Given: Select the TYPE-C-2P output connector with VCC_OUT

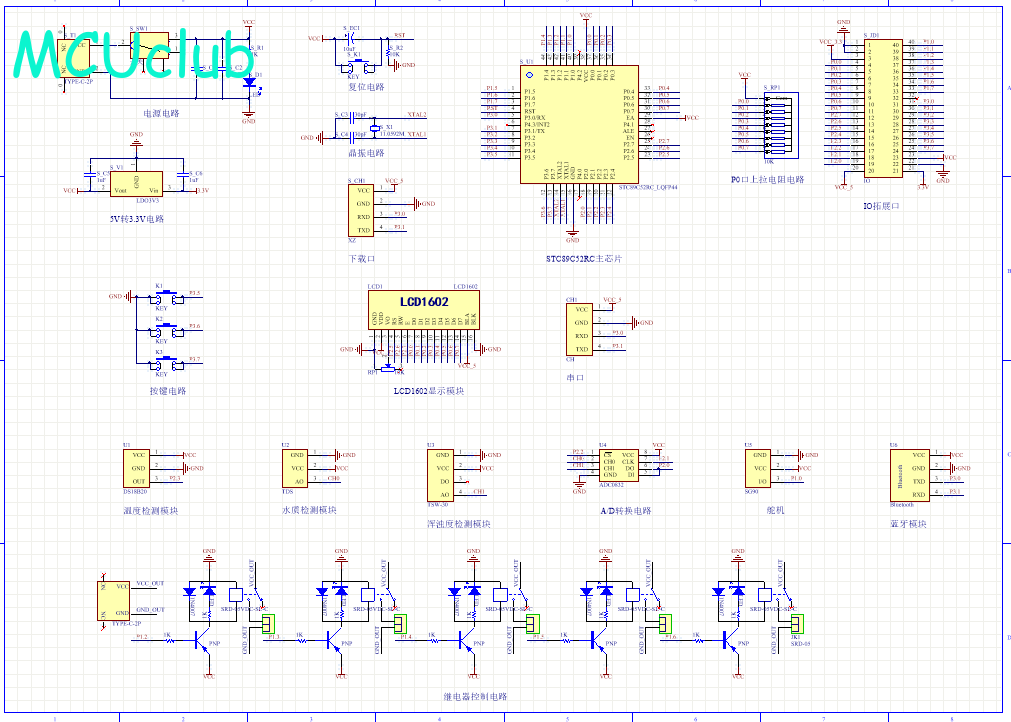Looking at the screenshot, I should 113,600.
